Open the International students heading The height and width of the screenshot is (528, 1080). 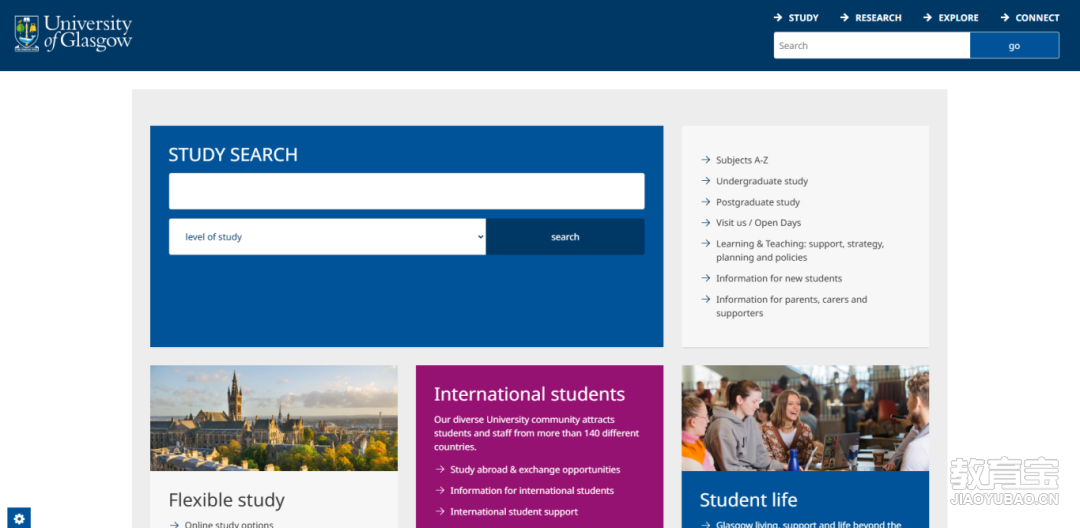(x=530, y=394)
